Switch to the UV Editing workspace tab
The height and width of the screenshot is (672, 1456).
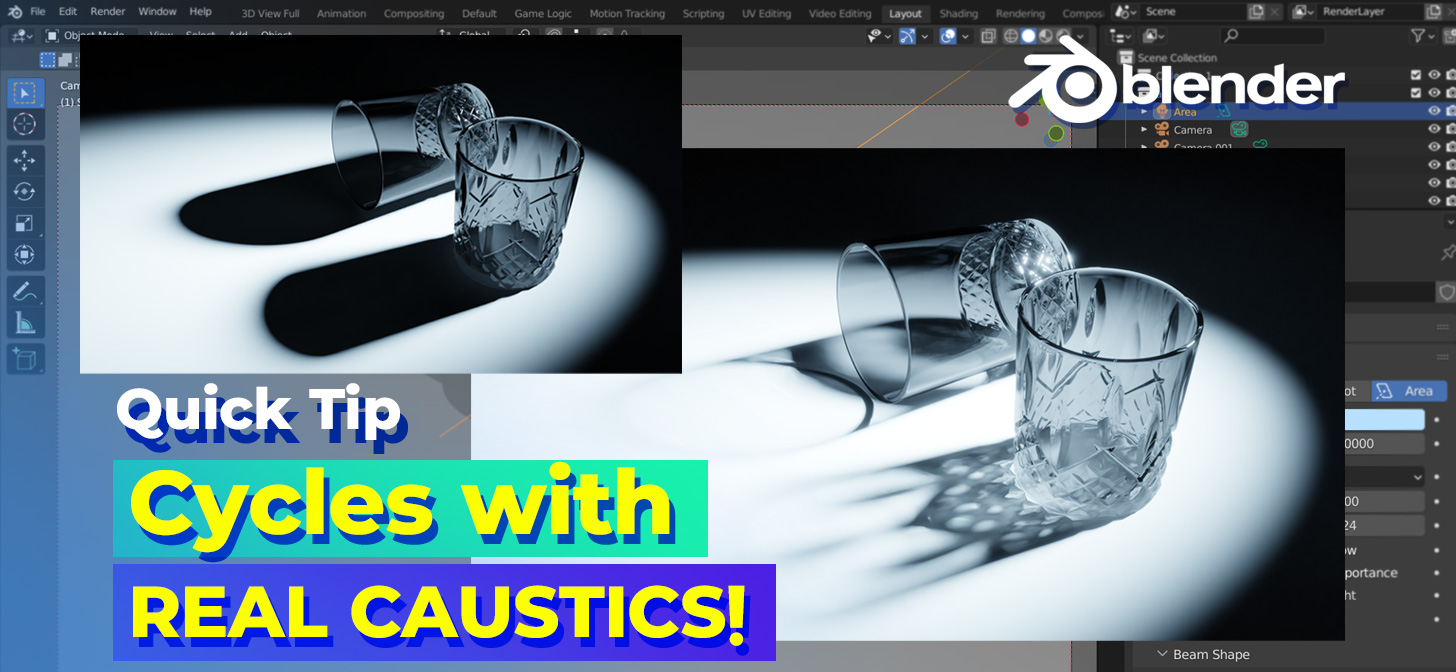[x=764, y=13]
